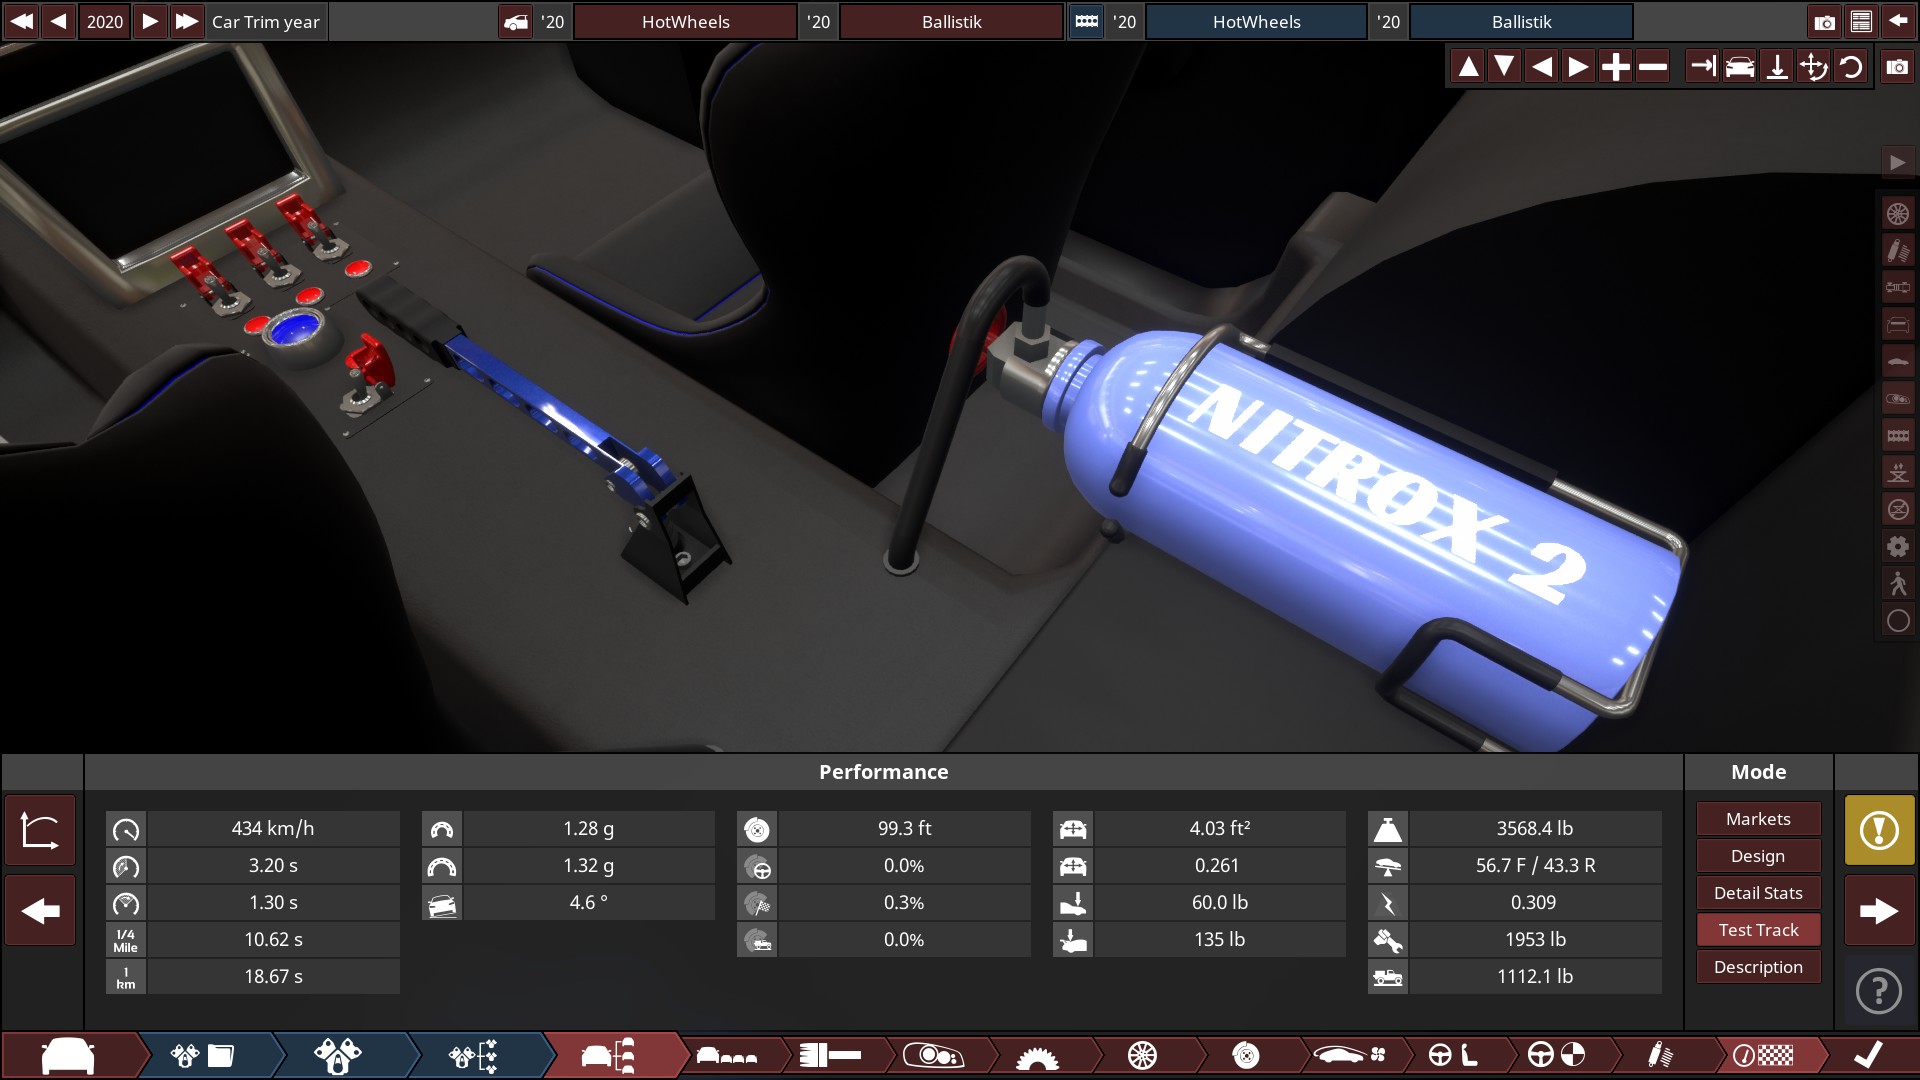
Task: Toggle suspension visibility in right sidebar
Action: tap(1897, 251)
